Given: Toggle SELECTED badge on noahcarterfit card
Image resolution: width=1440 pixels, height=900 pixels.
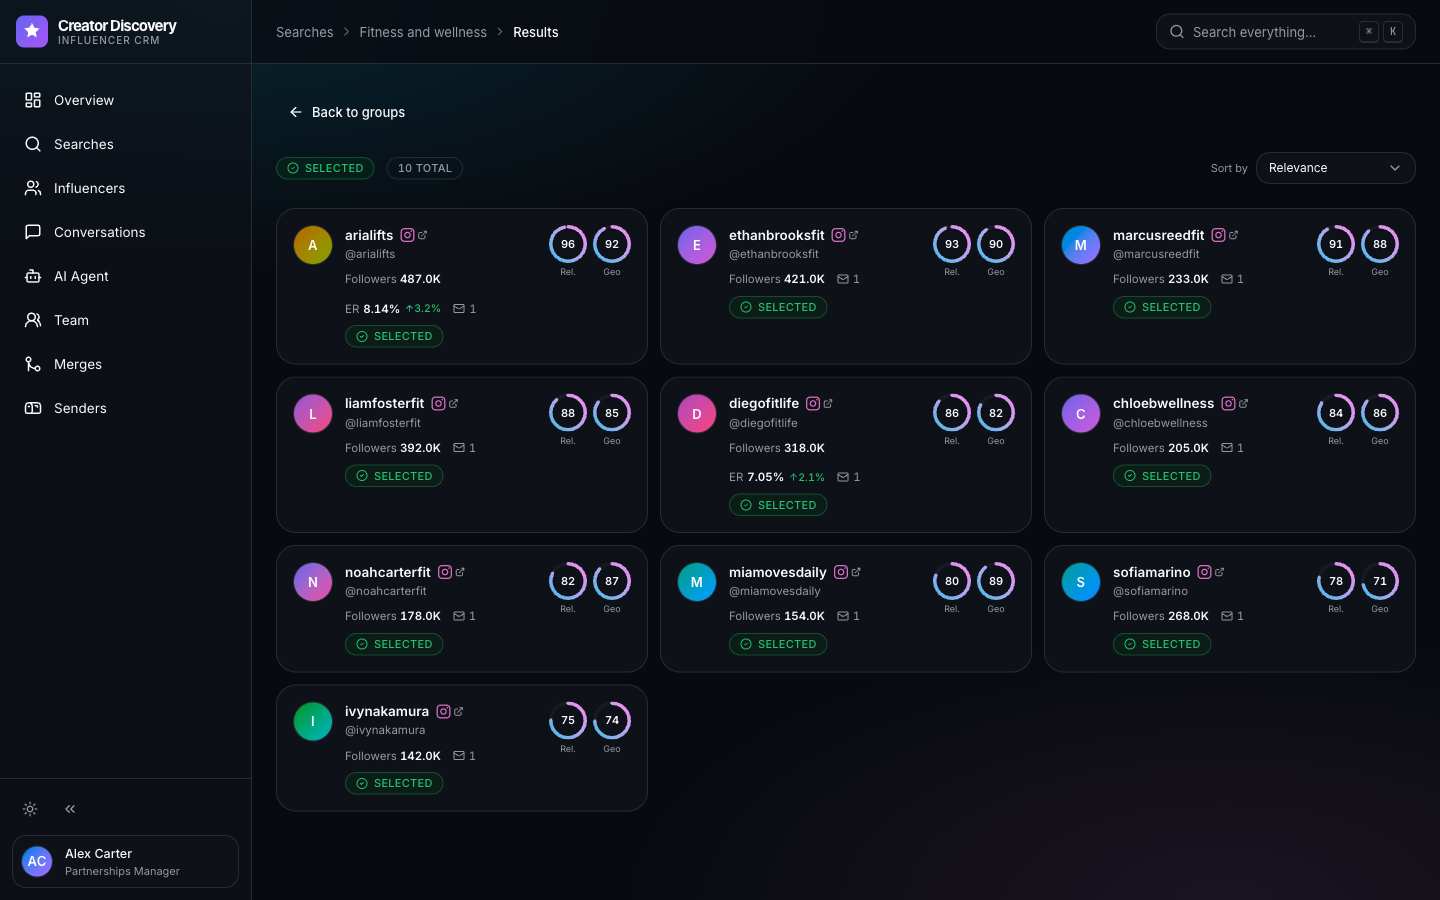Looking at the screenshot, I should pyautogui.click(x=394, y=644).
